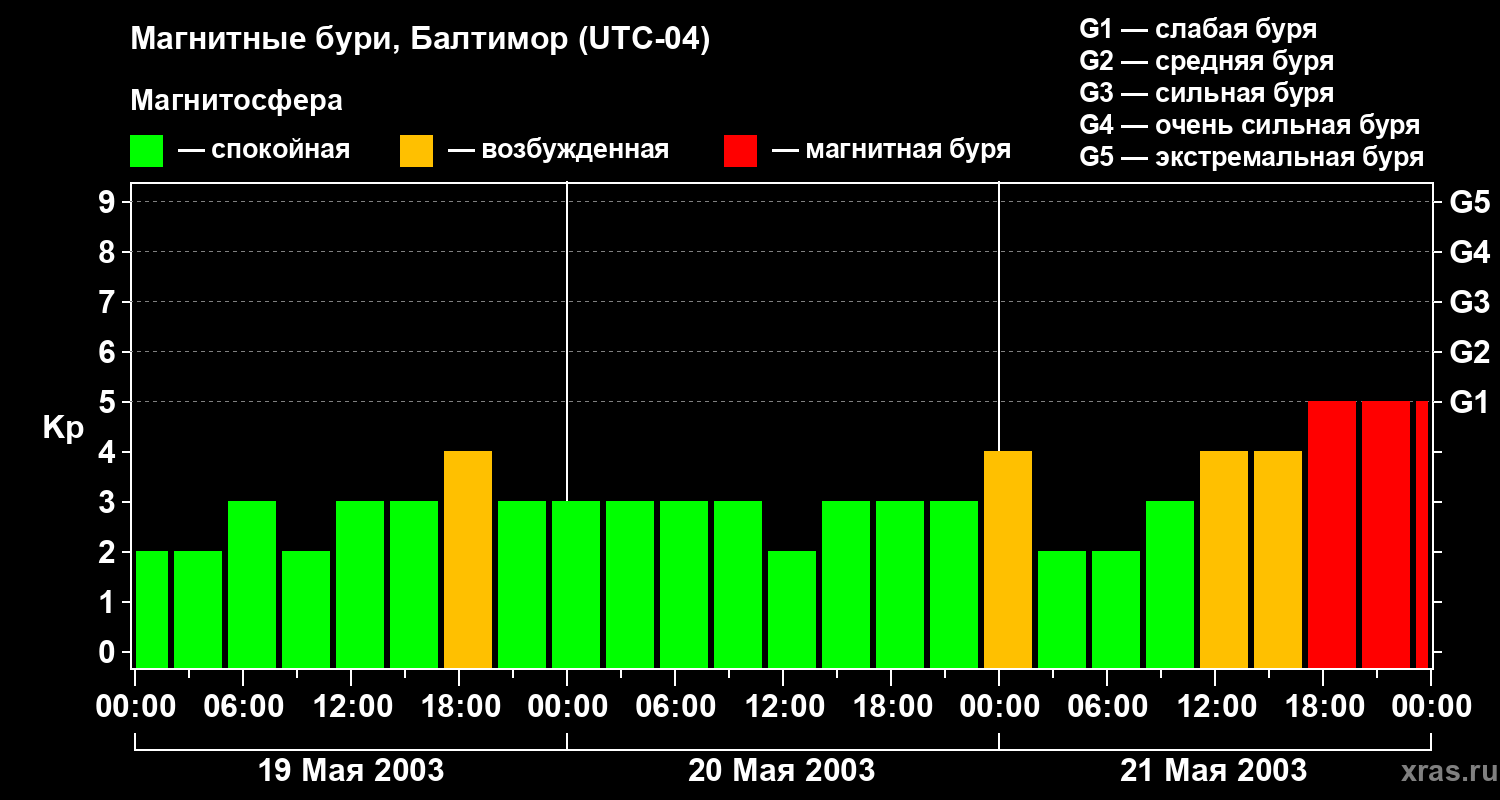The height and width of the screenshot is (800, 1500).
Task: Select the Магнитосфера heading label
Action: click(236, 101)
